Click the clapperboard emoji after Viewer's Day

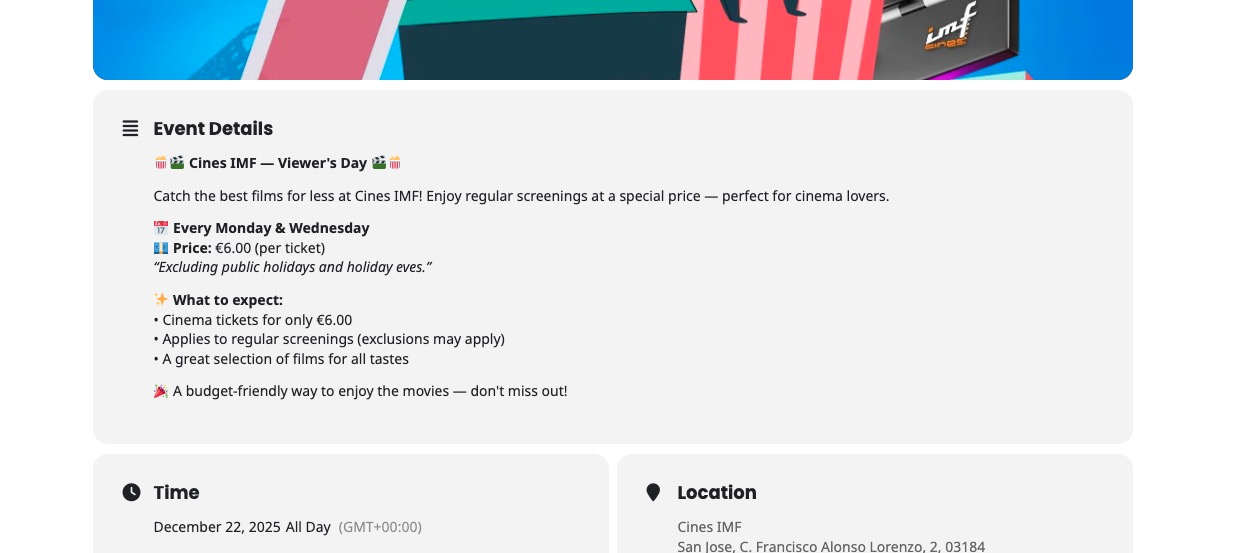click(x=379, y=163)
